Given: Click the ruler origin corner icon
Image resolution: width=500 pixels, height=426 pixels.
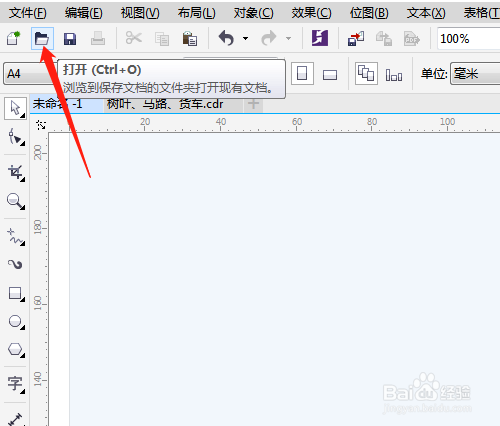Looking at the screenshot, I should [x=41, y=125].
